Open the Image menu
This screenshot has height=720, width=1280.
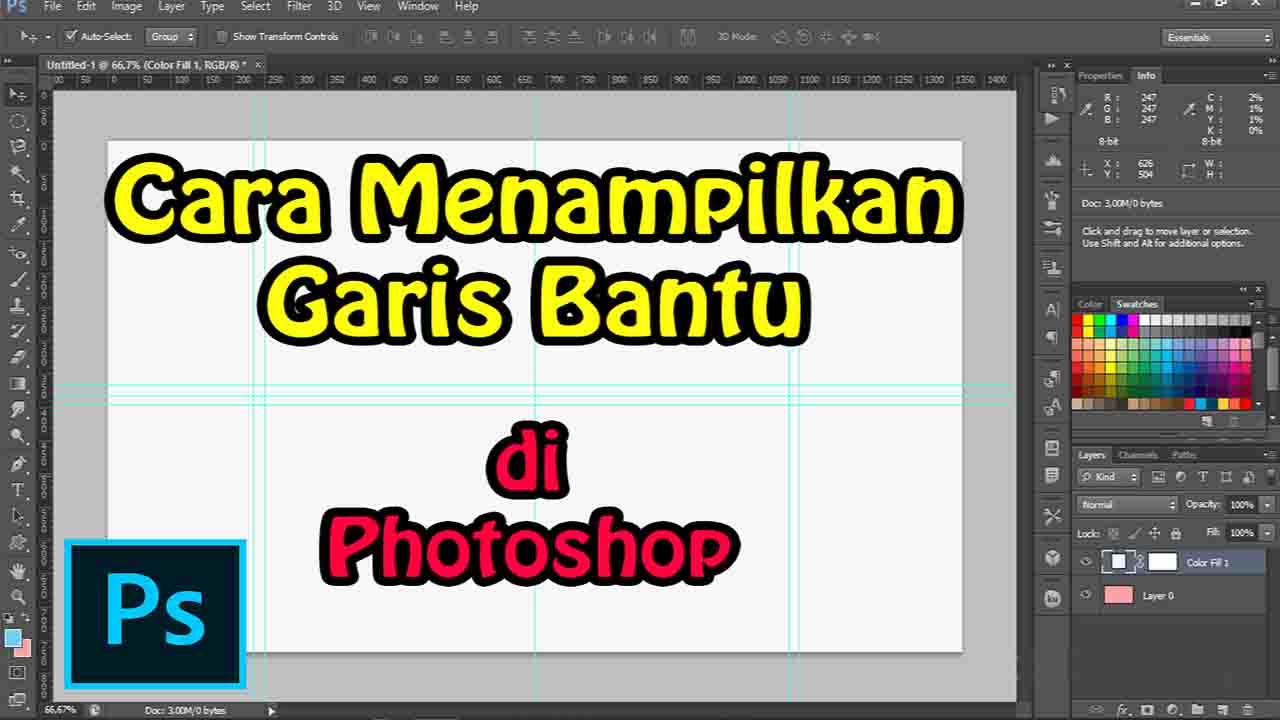(126, 6)
